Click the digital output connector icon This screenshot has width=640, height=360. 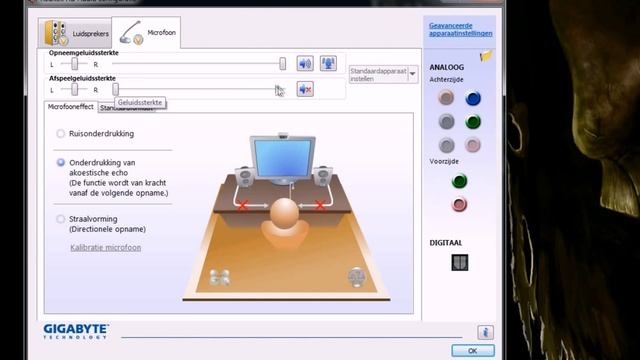460,262
